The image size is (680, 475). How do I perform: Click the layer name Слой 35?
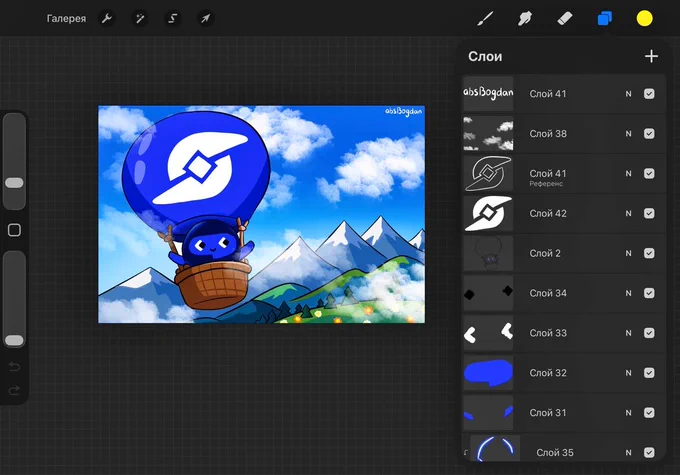(x=555, y=452)
